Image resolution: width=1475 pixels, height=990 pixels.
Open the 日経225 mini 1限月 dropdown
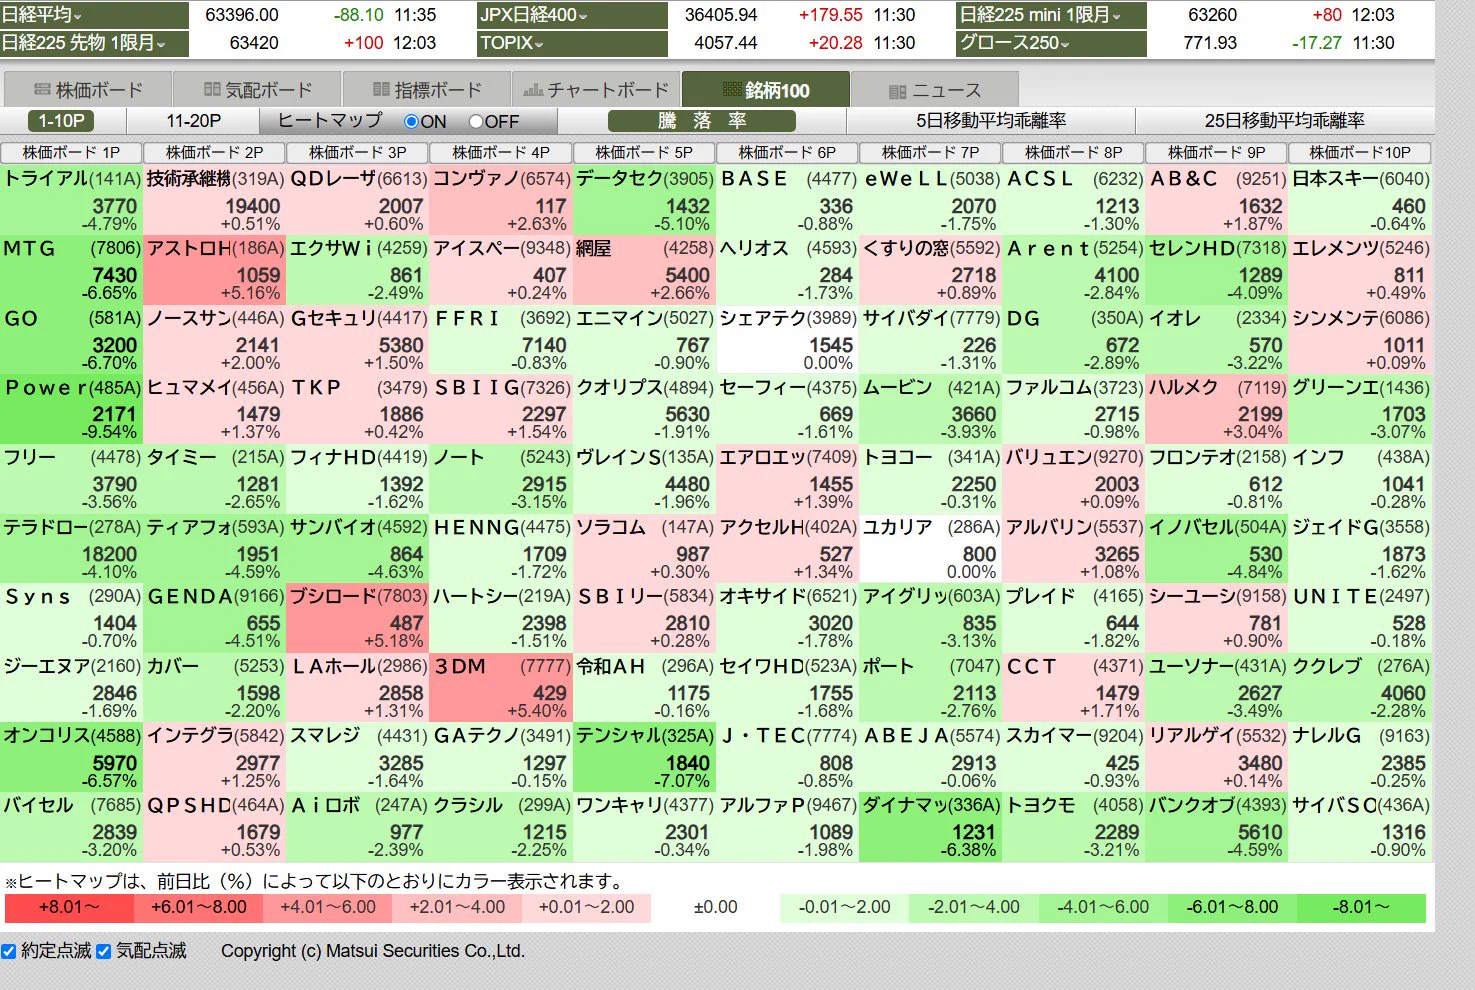[x=1052, y=15]
